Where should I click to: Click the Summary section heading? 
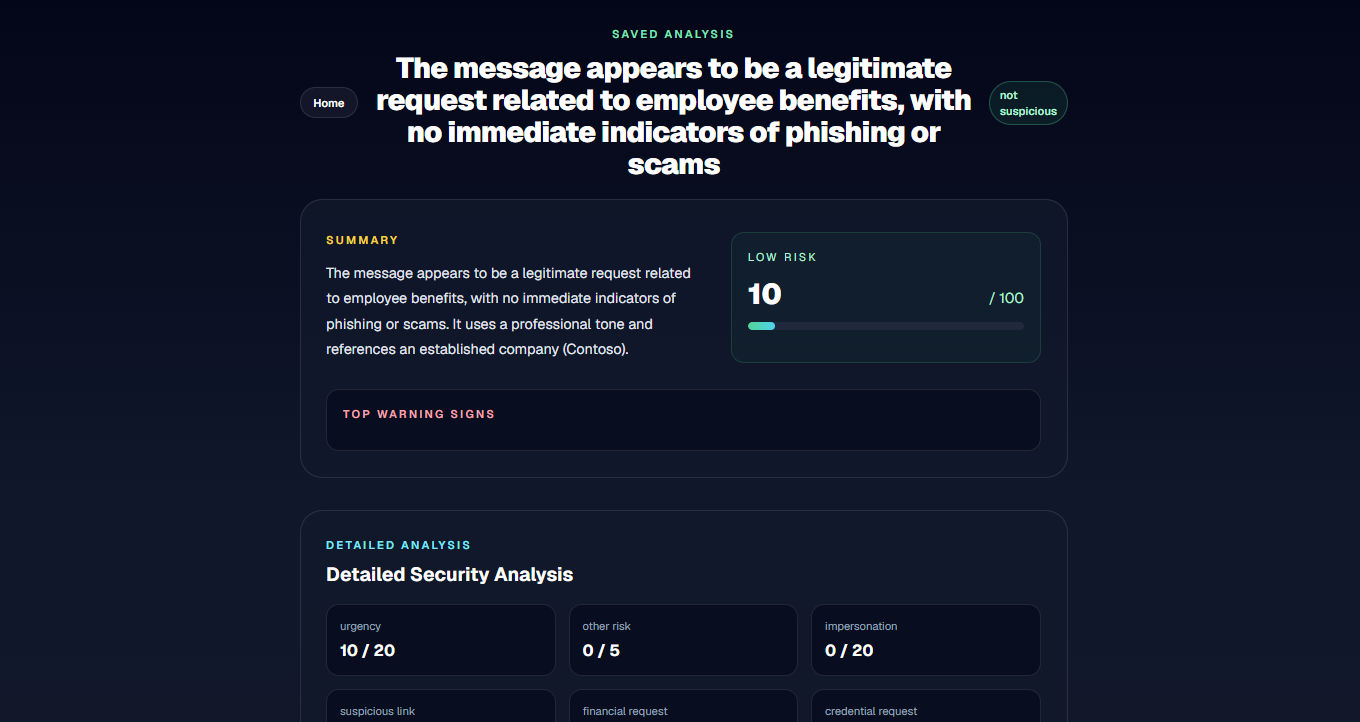point(362,240)
